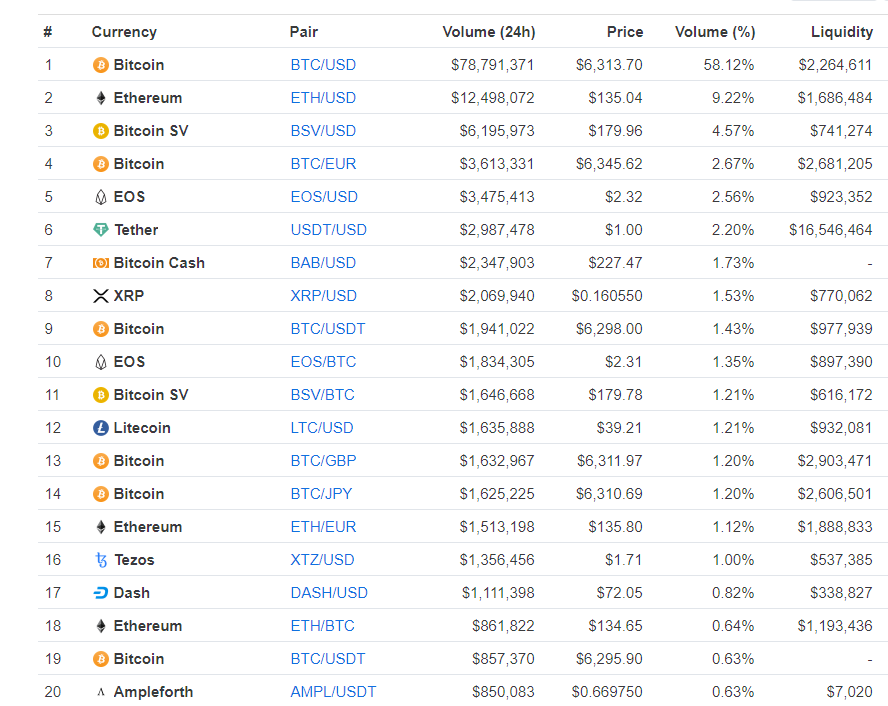Click the Dash icon in row 17
The width and height of the screenshot is (888, 706).
pyautogui.click(x=100, y=593)
